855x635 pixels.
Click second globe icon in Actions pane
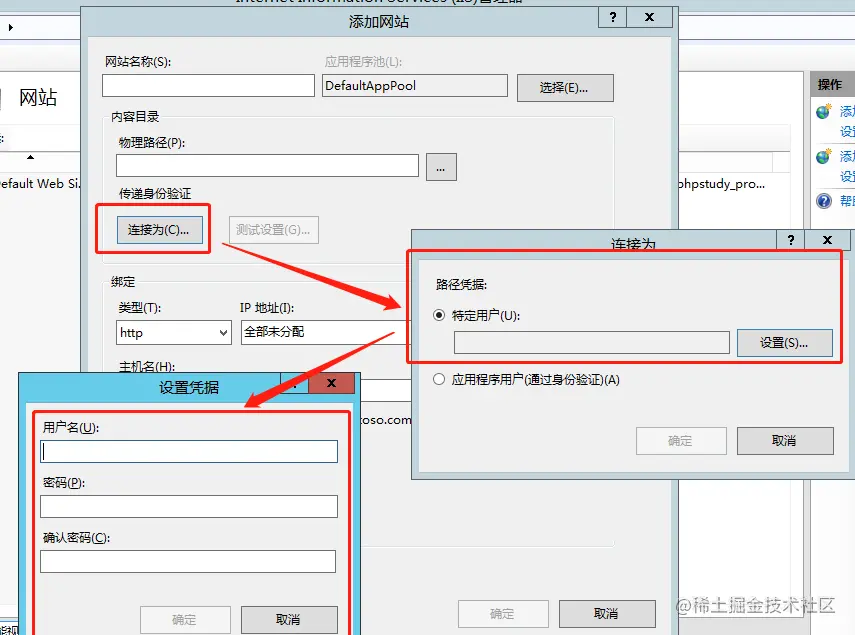(x=824, y=156)
